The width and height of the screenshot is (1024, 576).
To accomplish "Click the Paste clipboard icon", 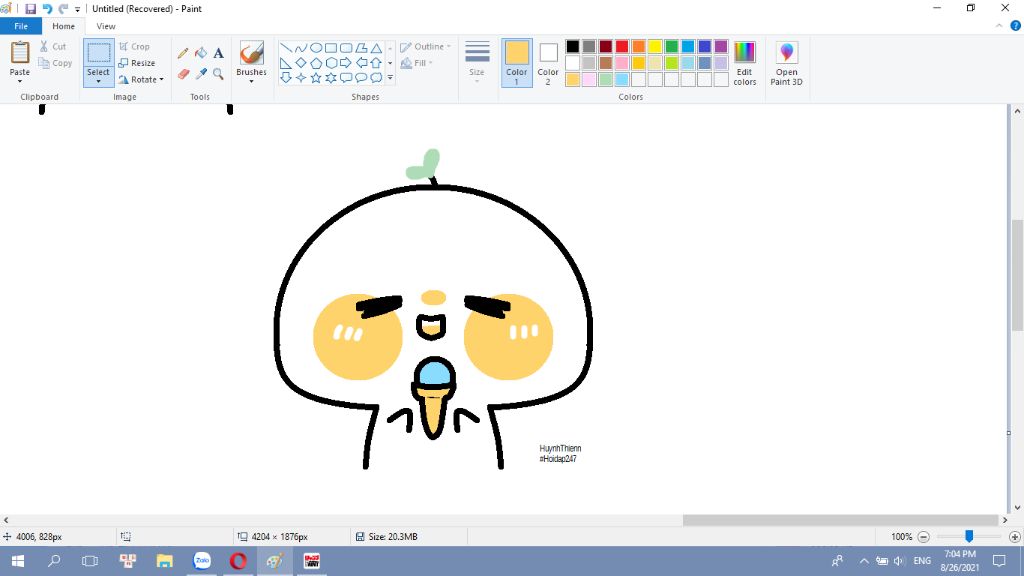I will pyautogui.click(x=20, y=52).
